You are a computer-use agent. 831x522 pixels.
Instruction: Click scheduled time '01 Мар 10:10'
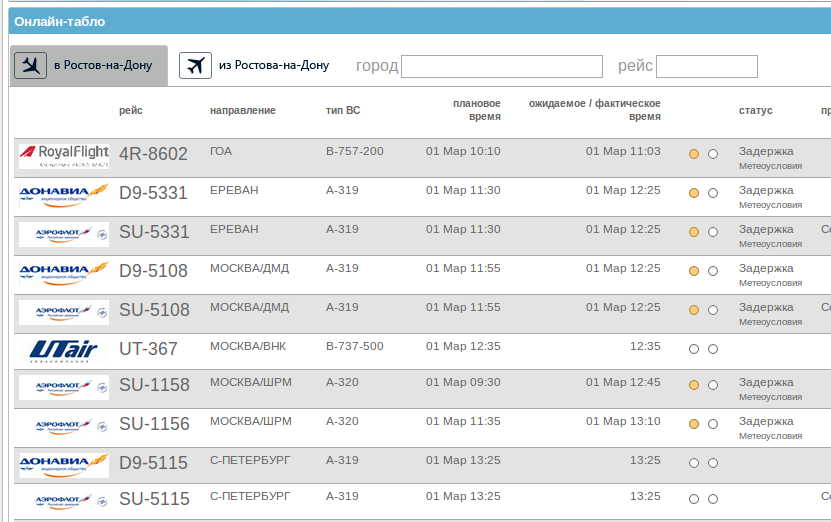coord(463,151)
